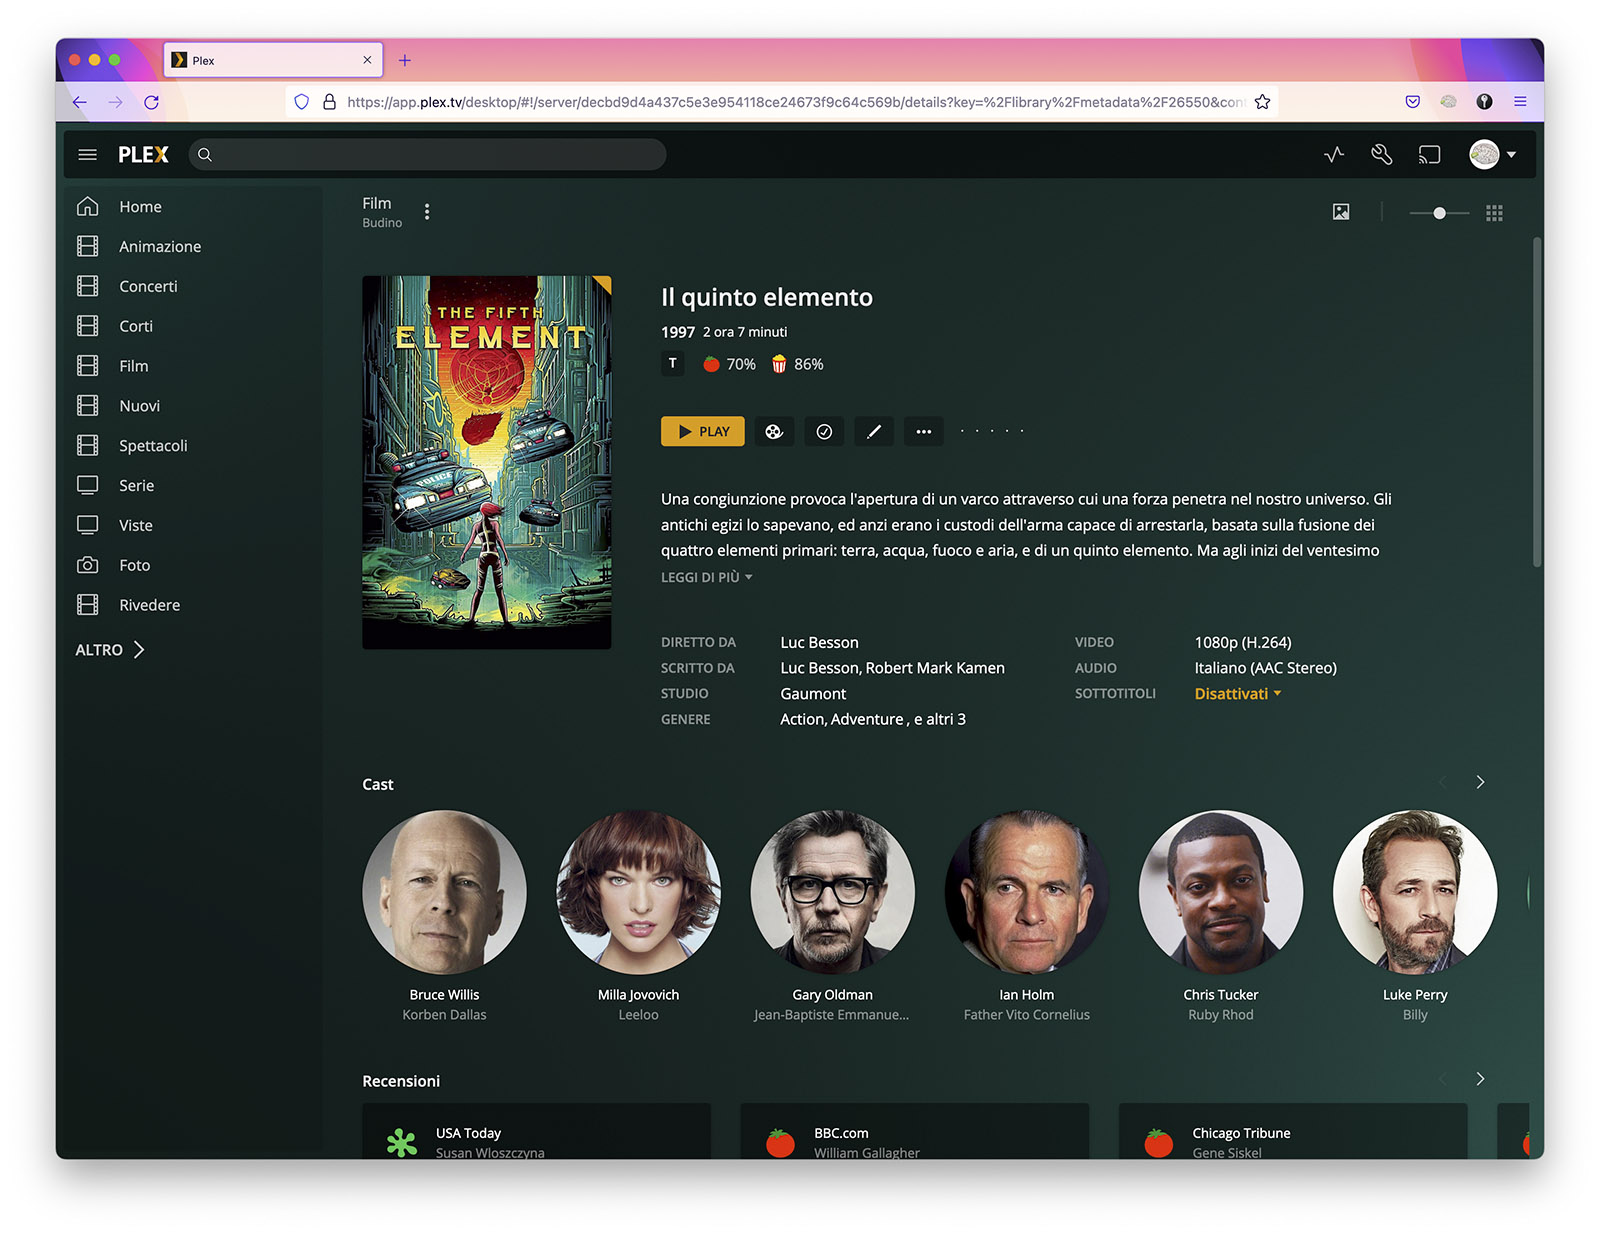Open the Chicago Tribune review card
The image size is (1600, 1233).
tap(1292, 1132)
